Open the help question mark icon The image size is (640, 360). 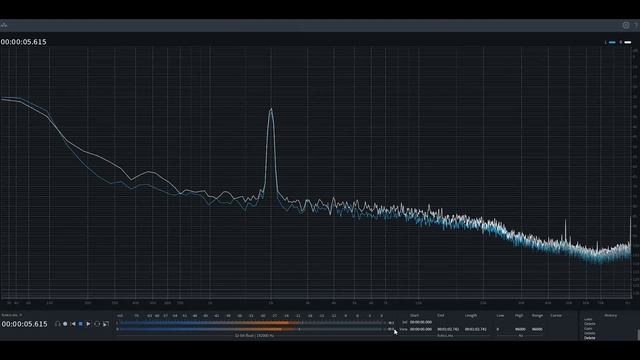tap(636, 25)
